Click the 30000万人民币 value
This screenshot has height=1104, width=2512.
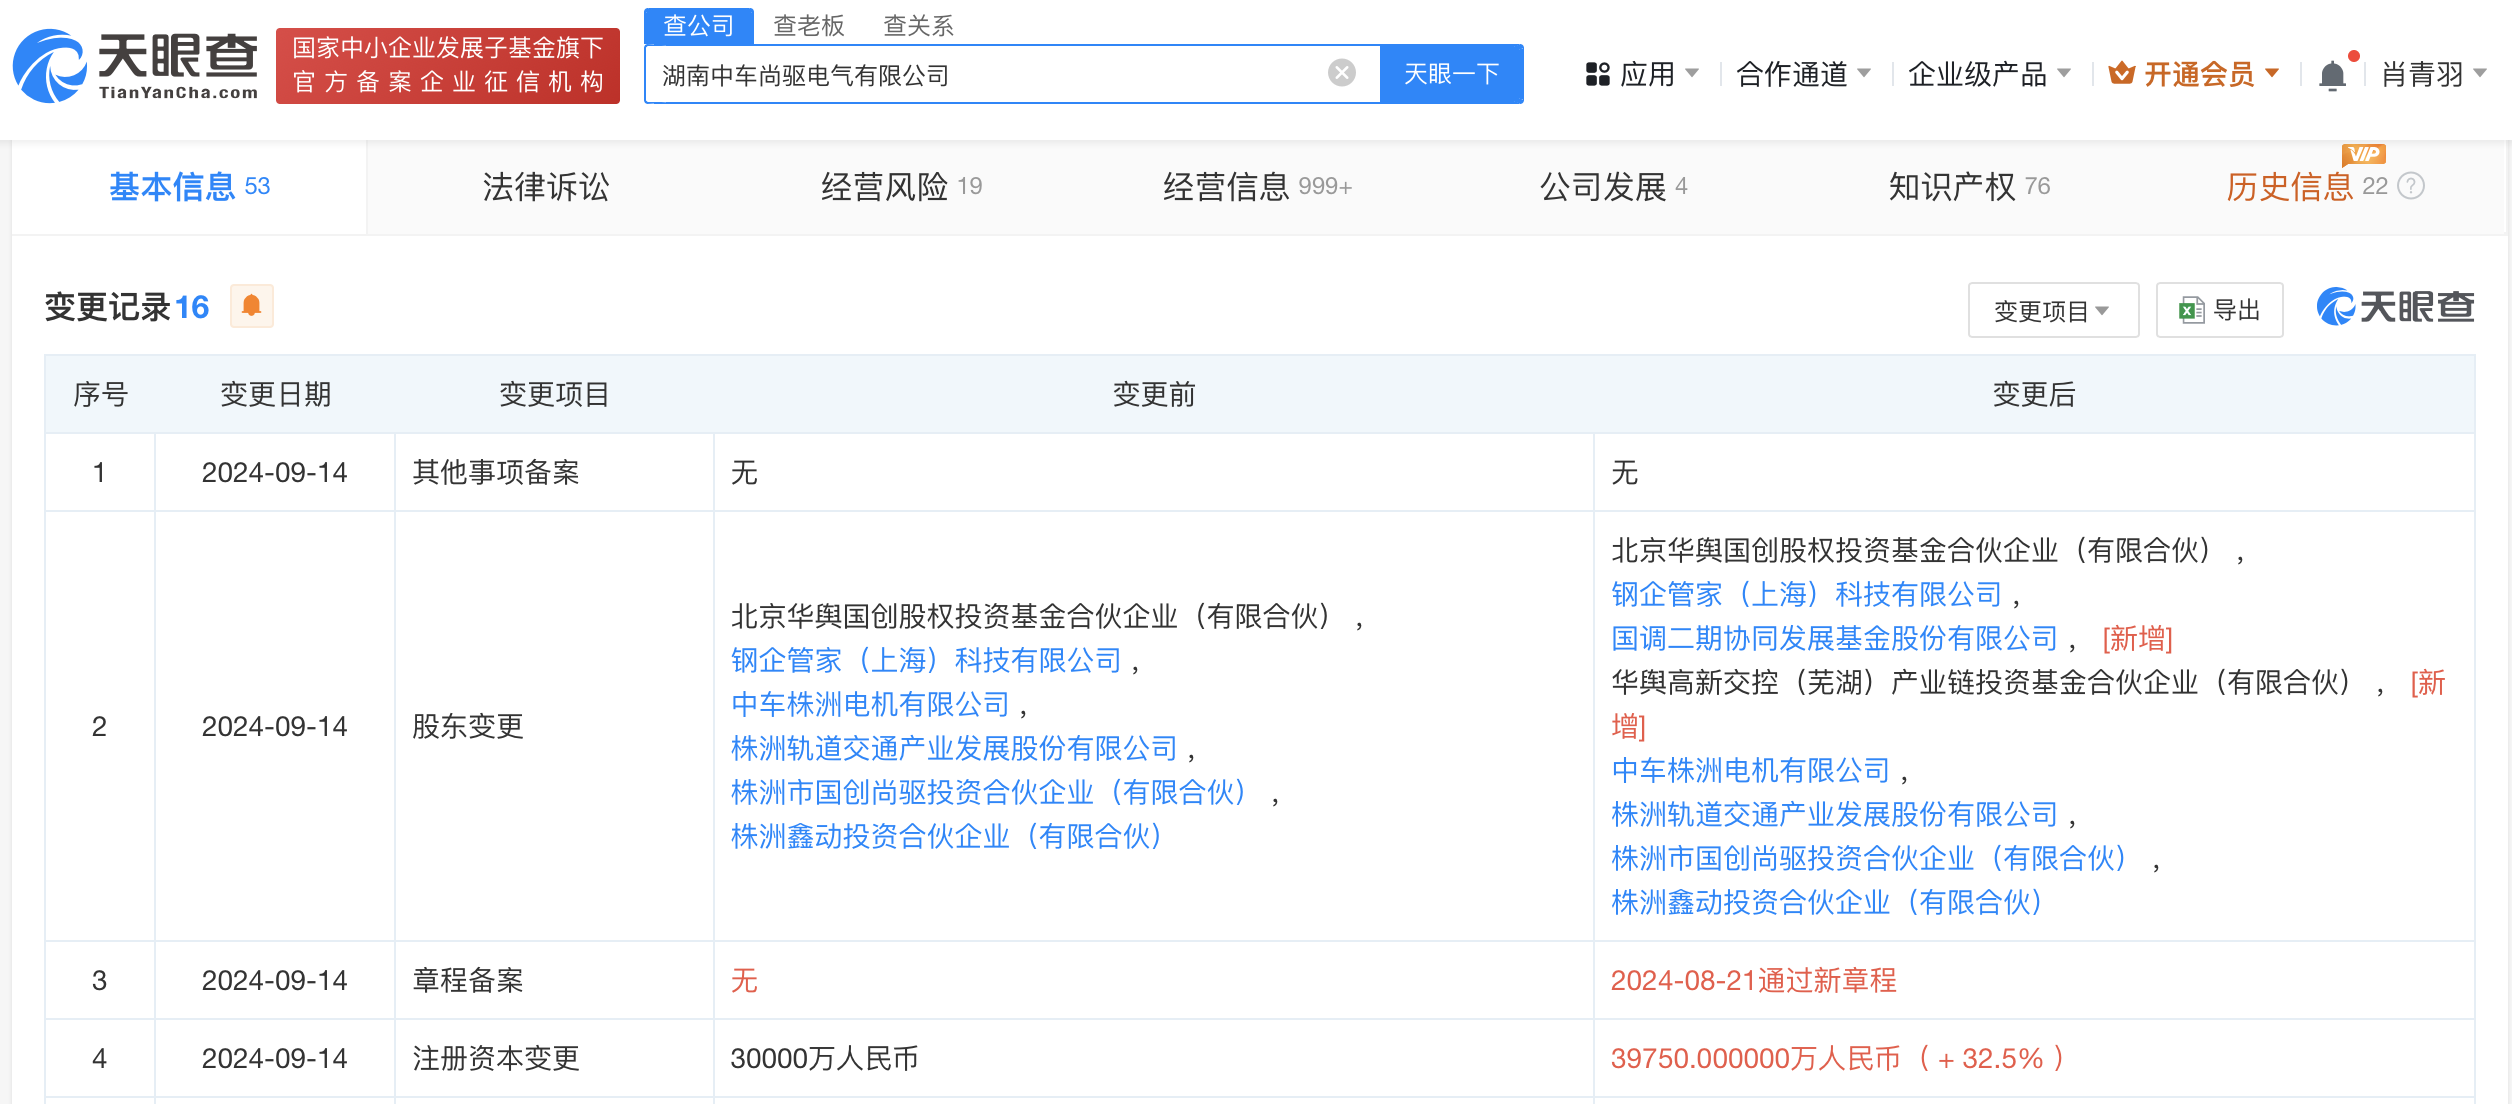point(824,1058)
